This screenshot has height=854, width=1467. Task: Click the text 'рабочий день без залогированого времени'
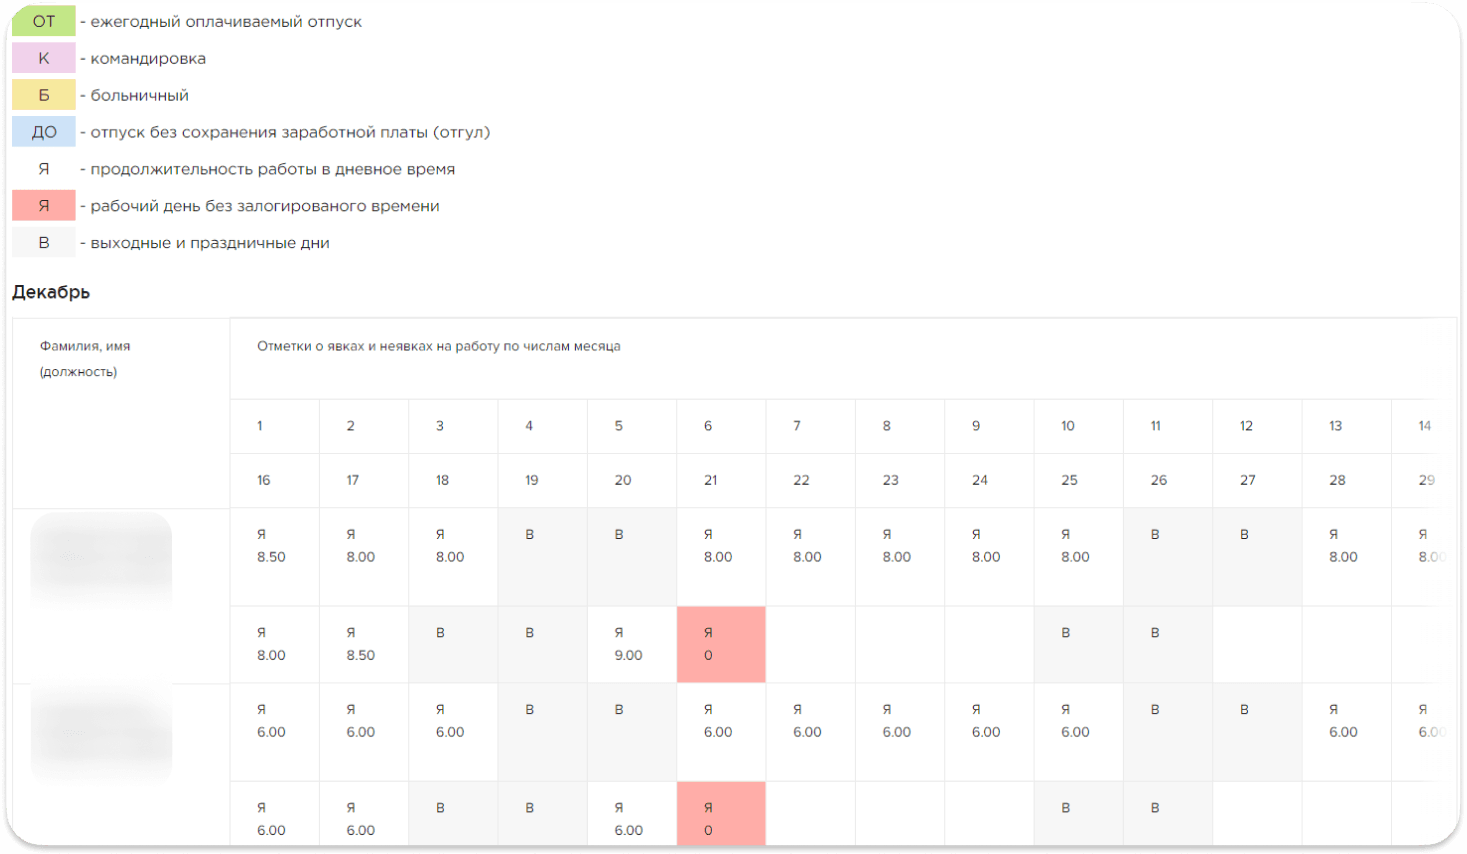[x=264, y=206]
